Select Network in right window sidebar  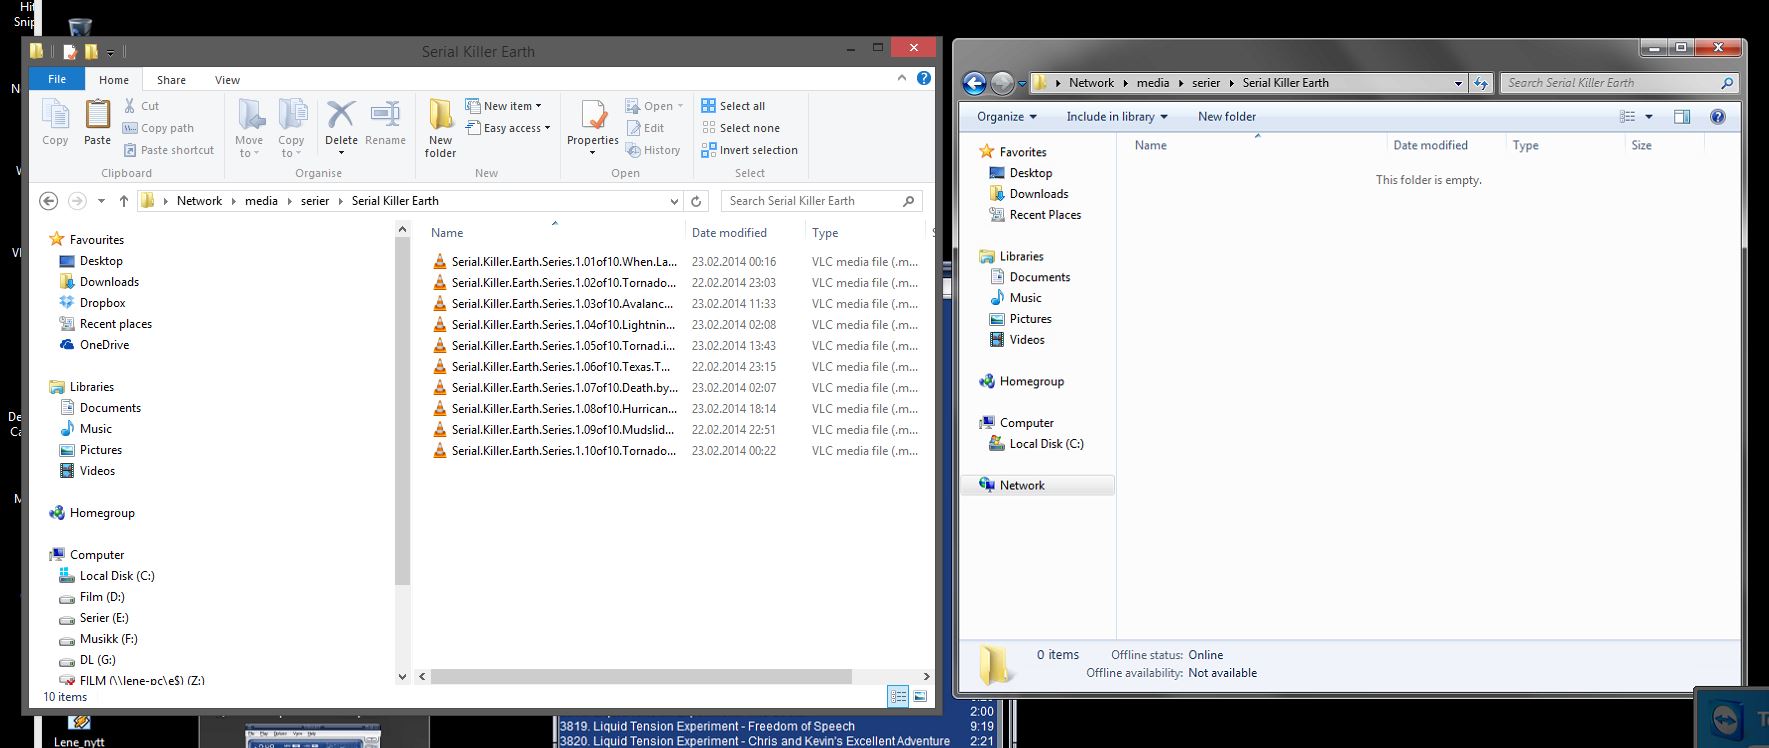[1022, 485]
